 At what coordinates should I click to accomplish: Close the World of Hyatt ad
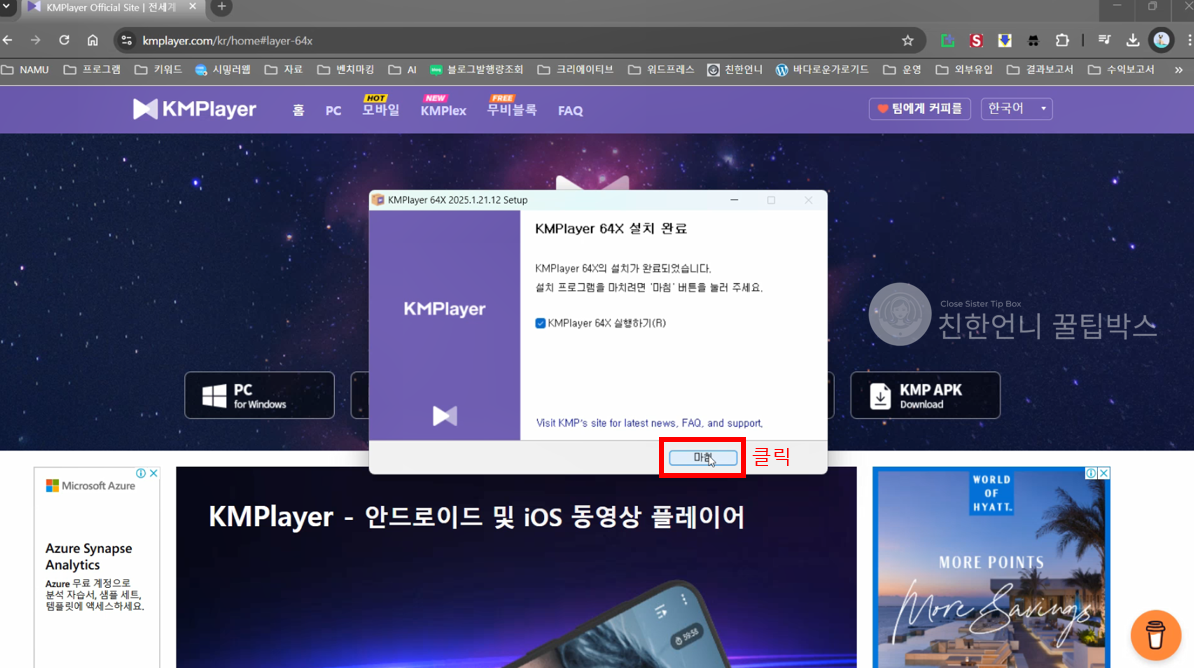coord(1104,473)
